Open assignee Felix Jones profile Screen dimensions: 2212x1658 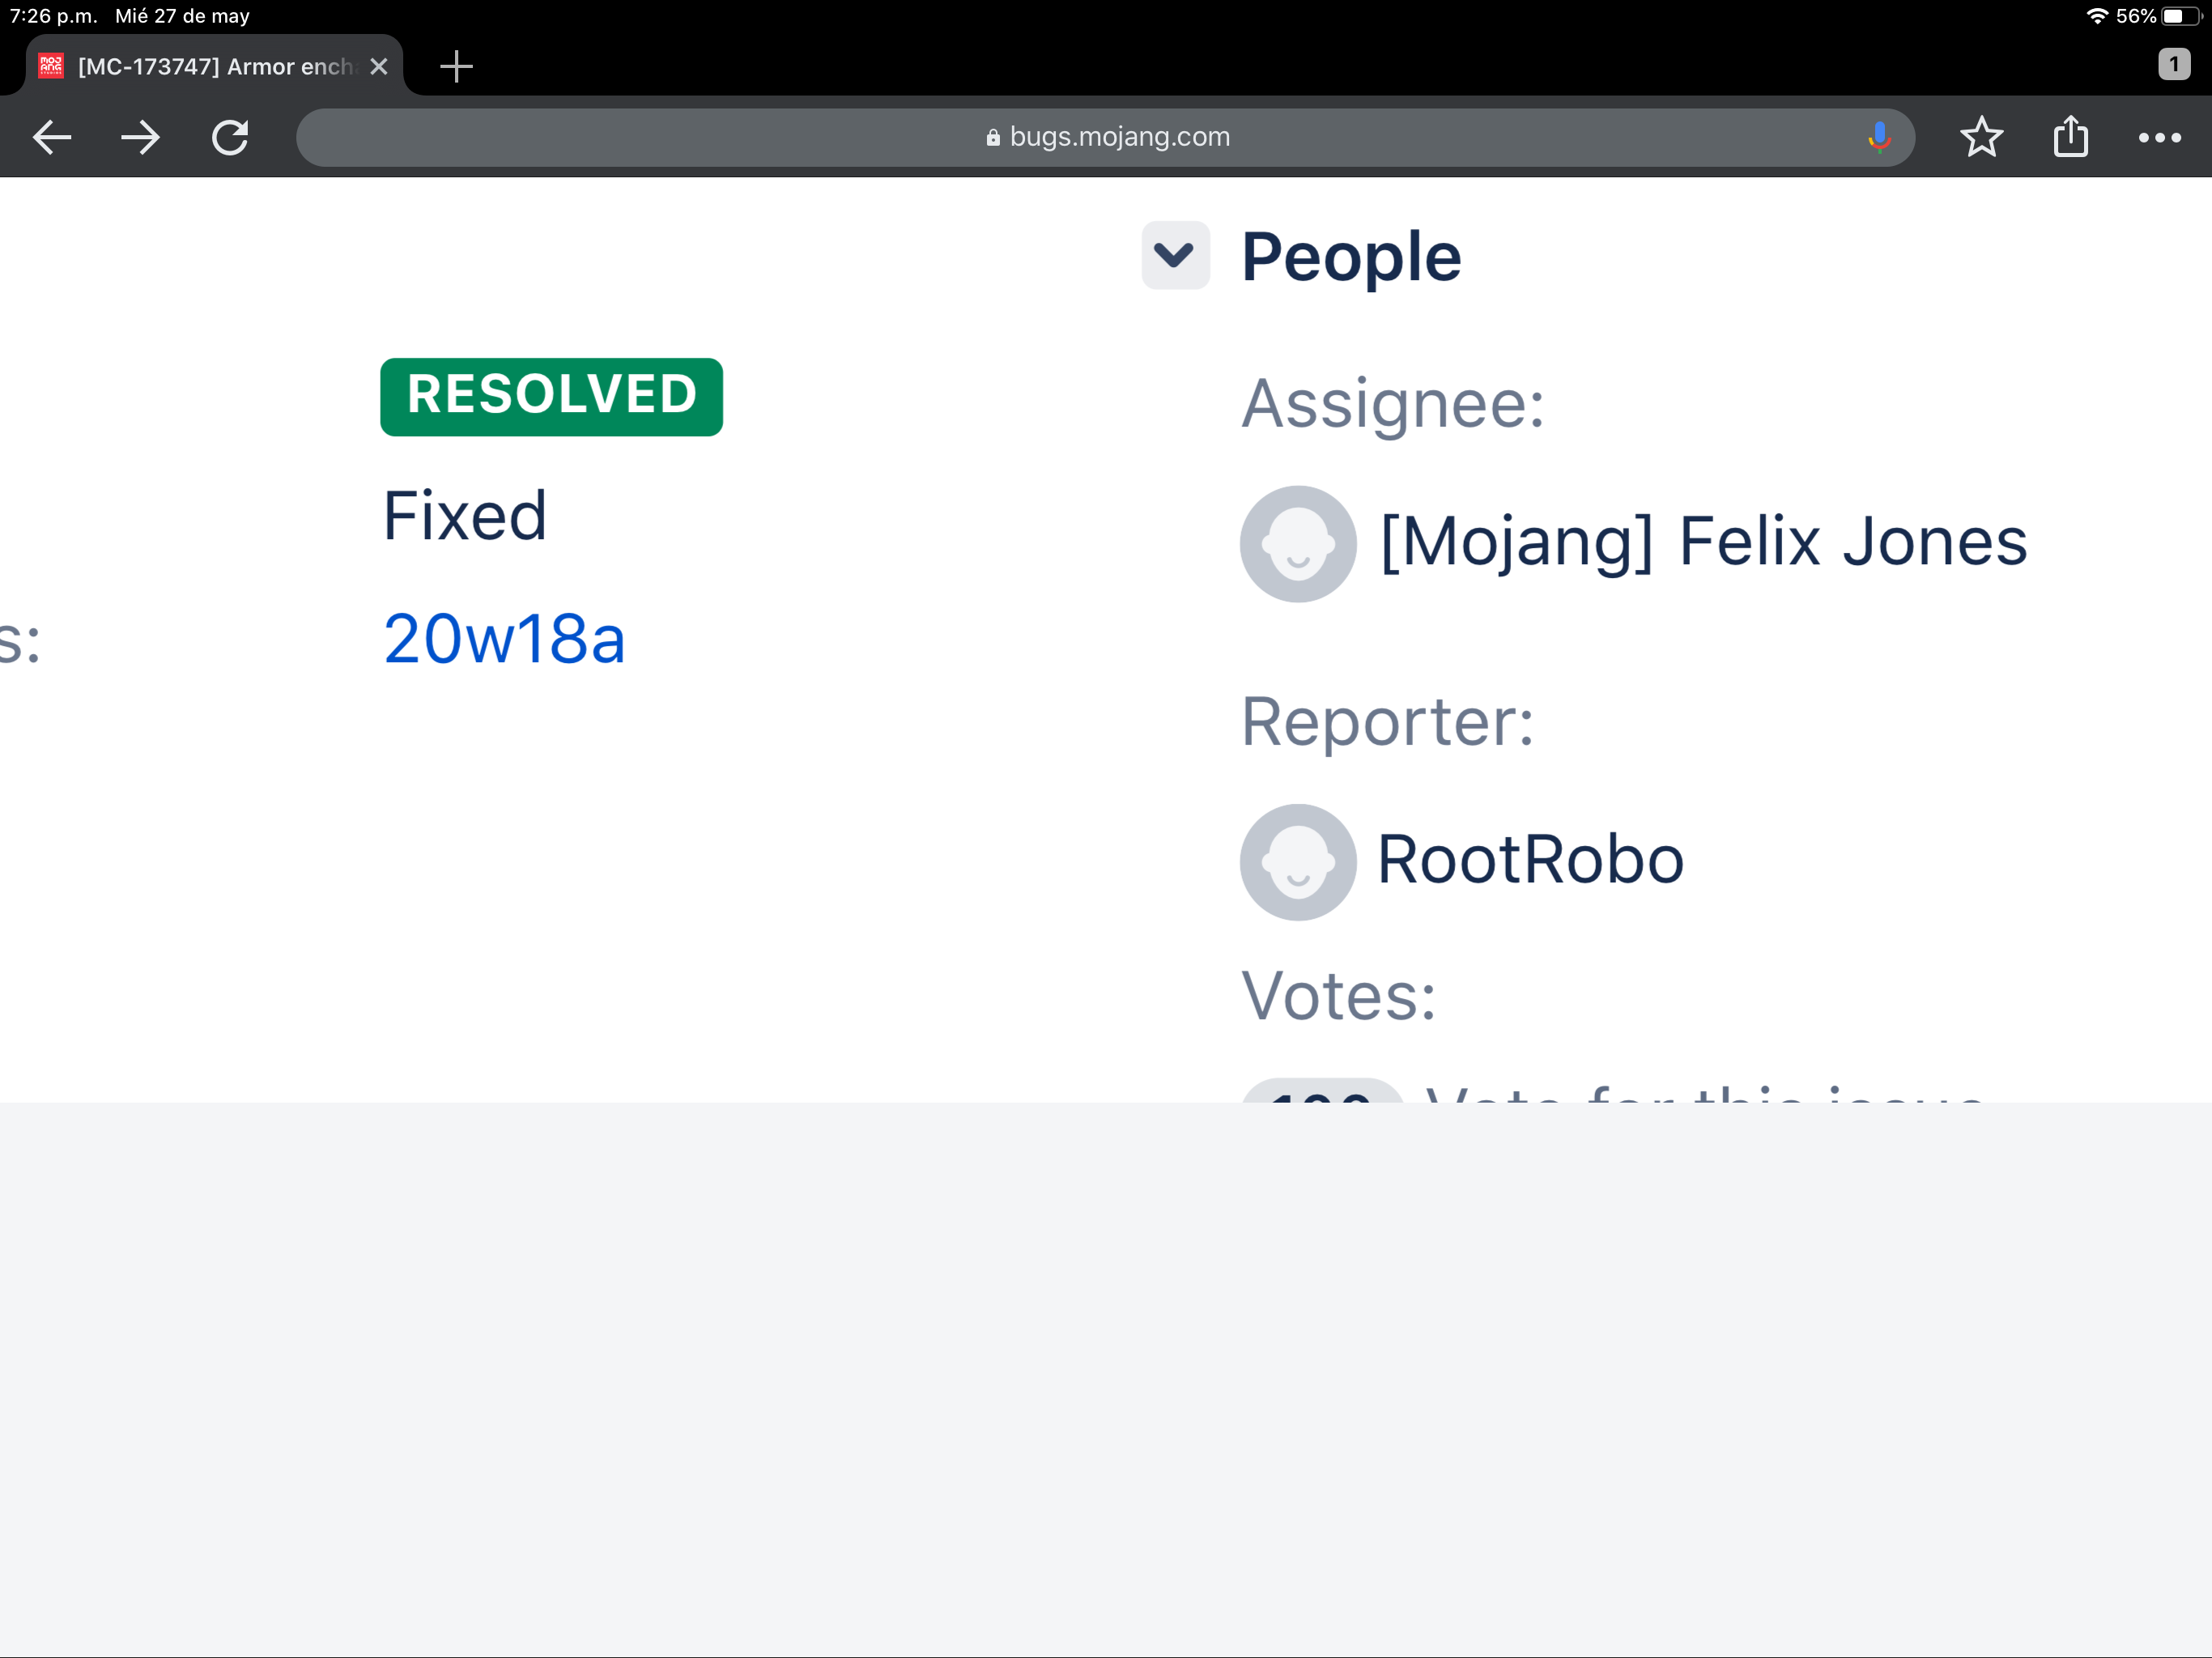pos(1702,543)
